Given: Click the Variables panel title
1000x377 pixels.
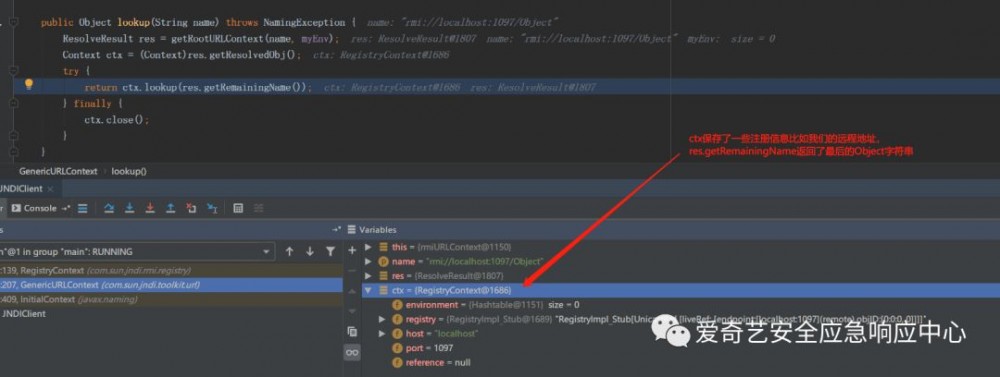Looking at the screenshot, I should pyautogui.click(x=378, y=230).
